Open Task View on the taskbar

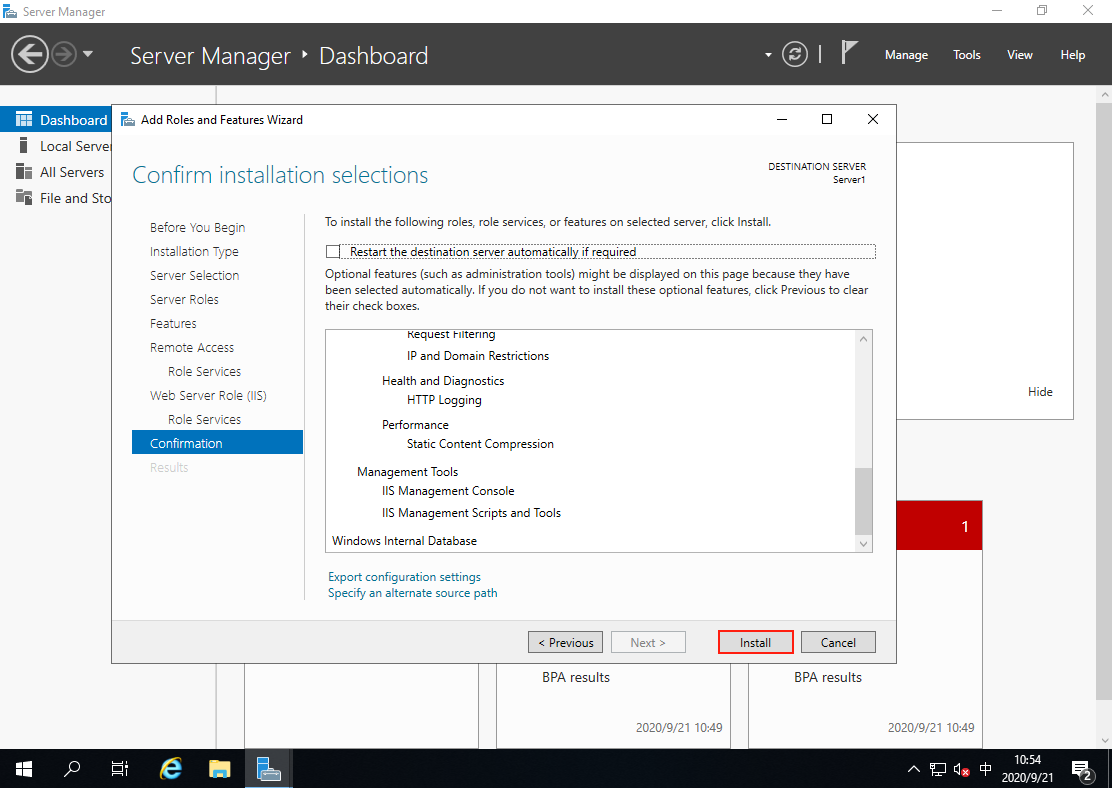point(120,768)
